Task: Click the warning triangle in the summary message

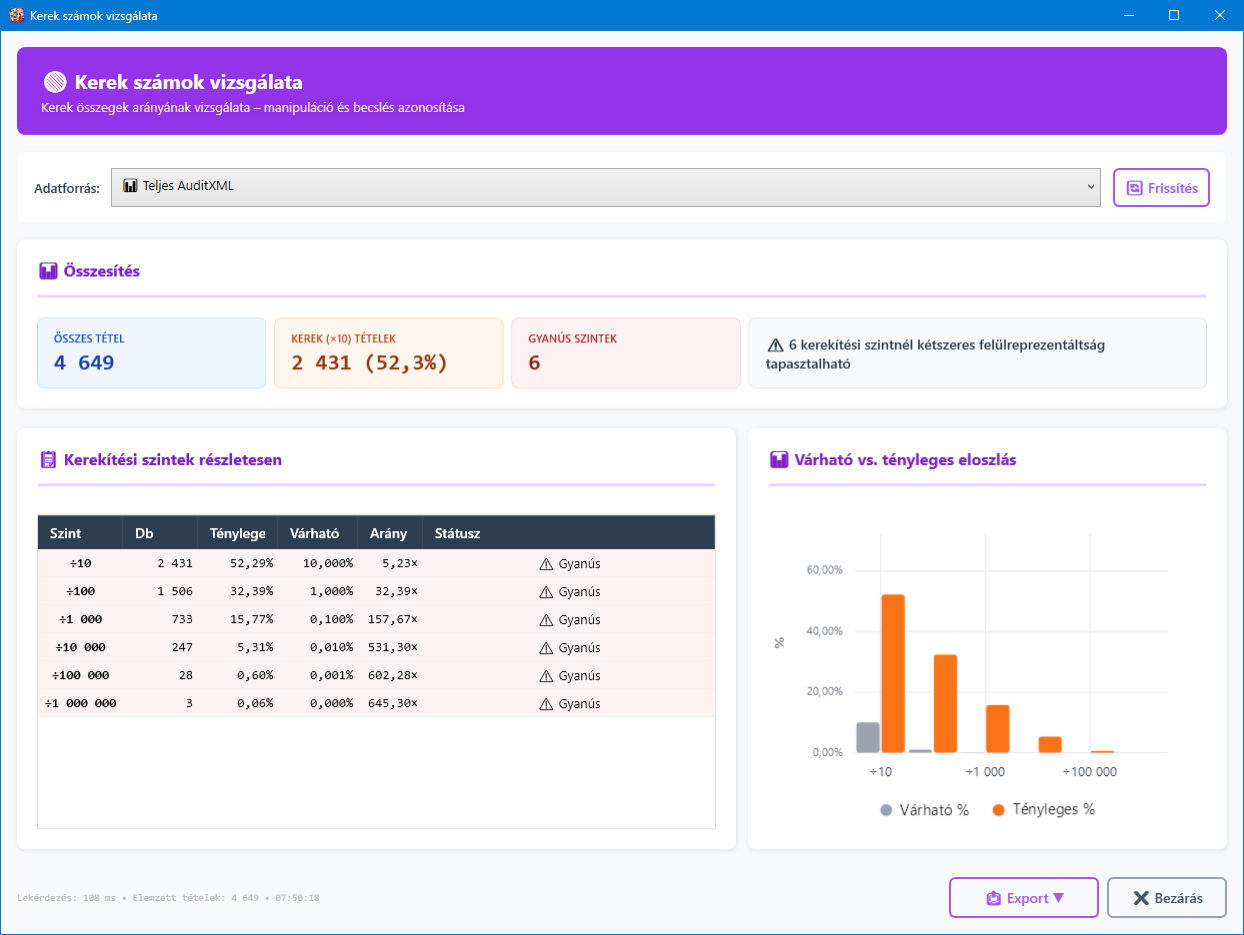Action: click(x=775, y=345)
